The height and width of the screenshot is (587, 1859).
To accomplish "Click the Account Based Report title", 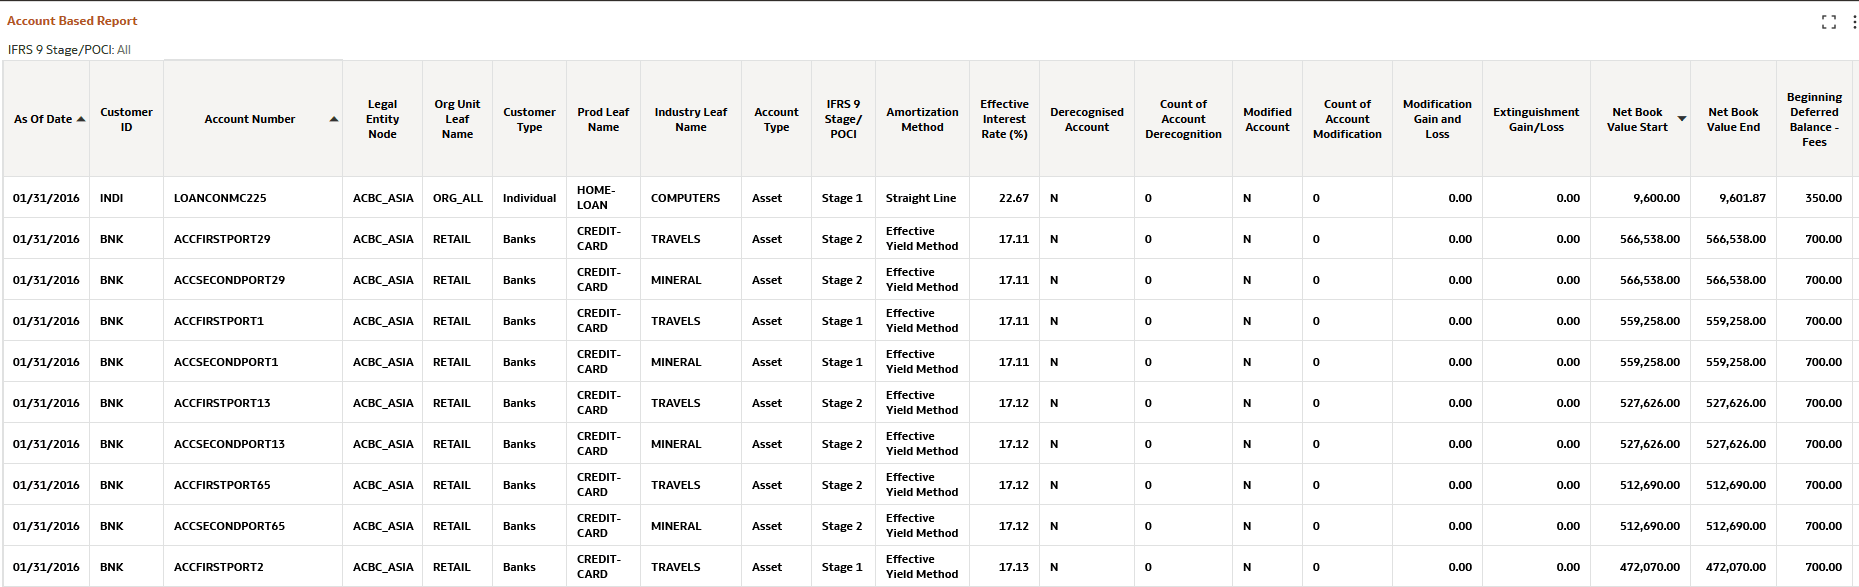I will point(72,21).
